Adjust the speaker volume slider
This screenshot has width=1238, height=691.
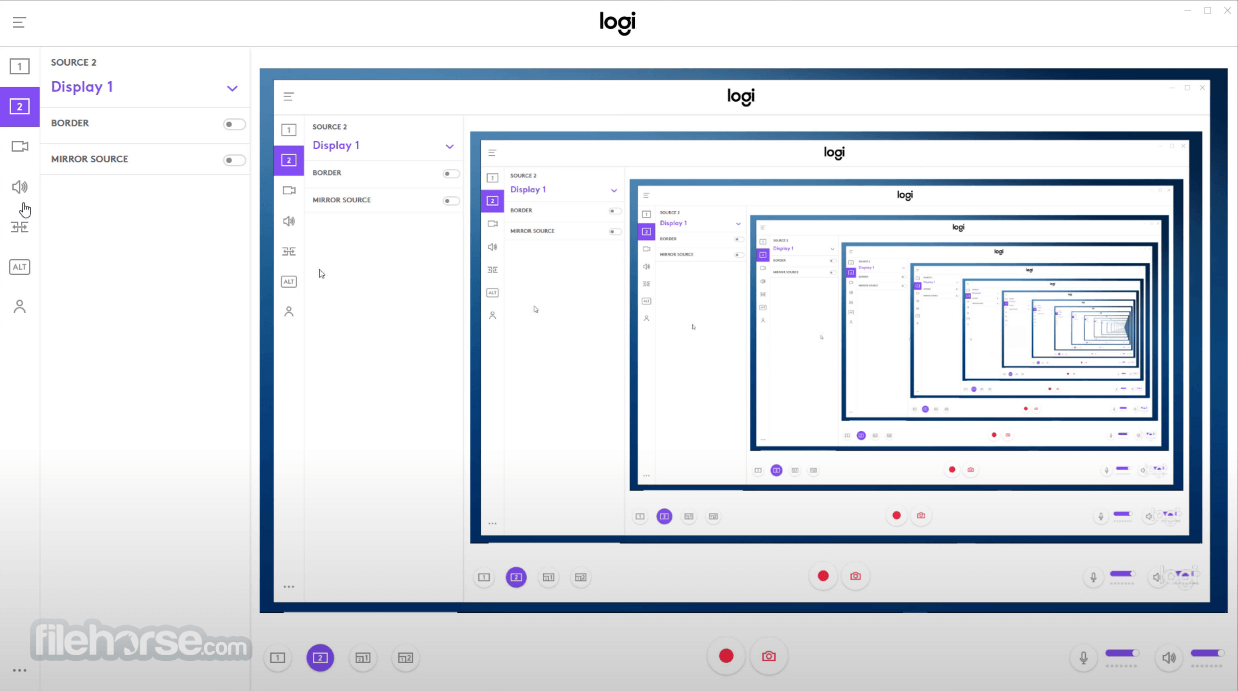pyautogui.click(x=1207, y=653)
